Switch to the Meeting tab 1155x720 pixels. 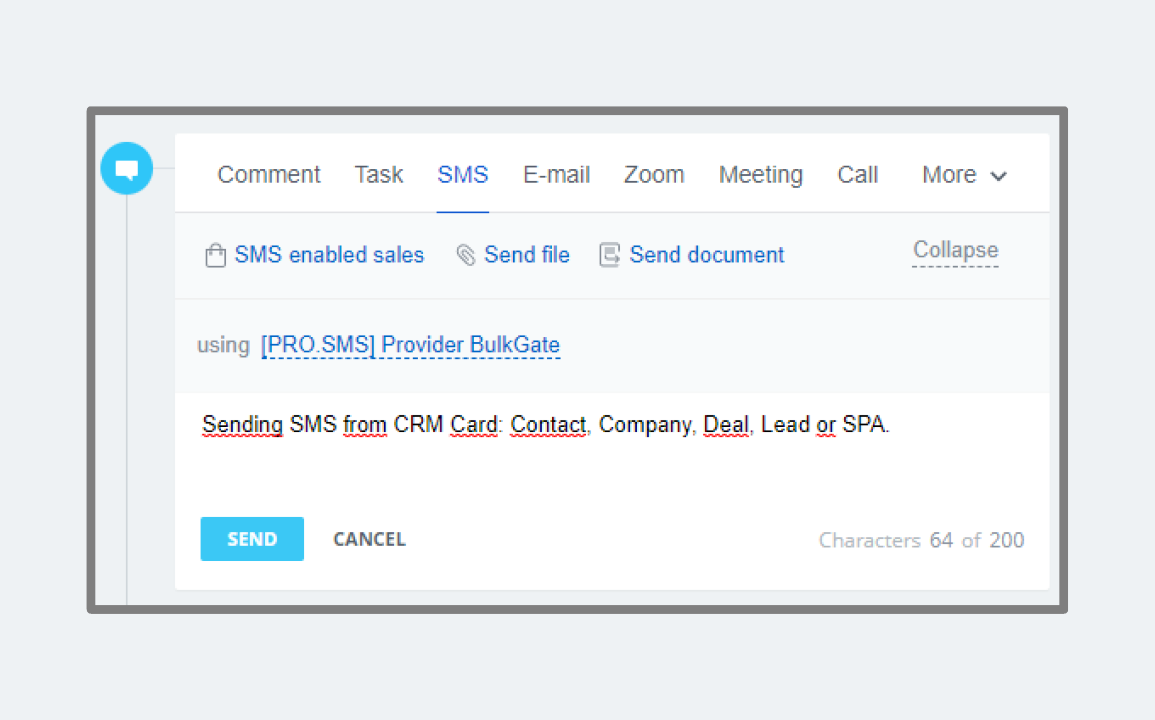click(760, 175)
